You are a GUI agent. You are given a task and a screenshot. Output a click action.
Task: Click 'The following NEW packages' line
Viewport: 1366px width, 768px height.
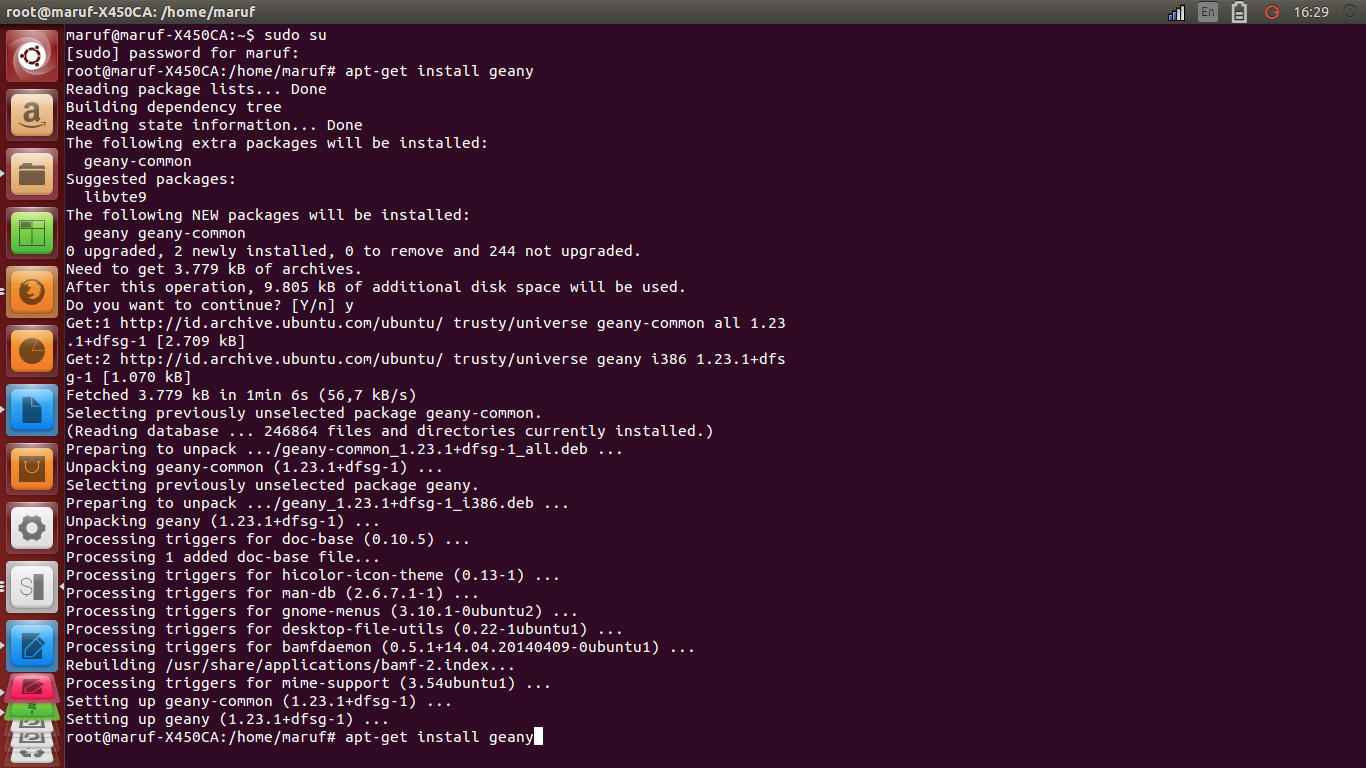click(x=268, y=215)
